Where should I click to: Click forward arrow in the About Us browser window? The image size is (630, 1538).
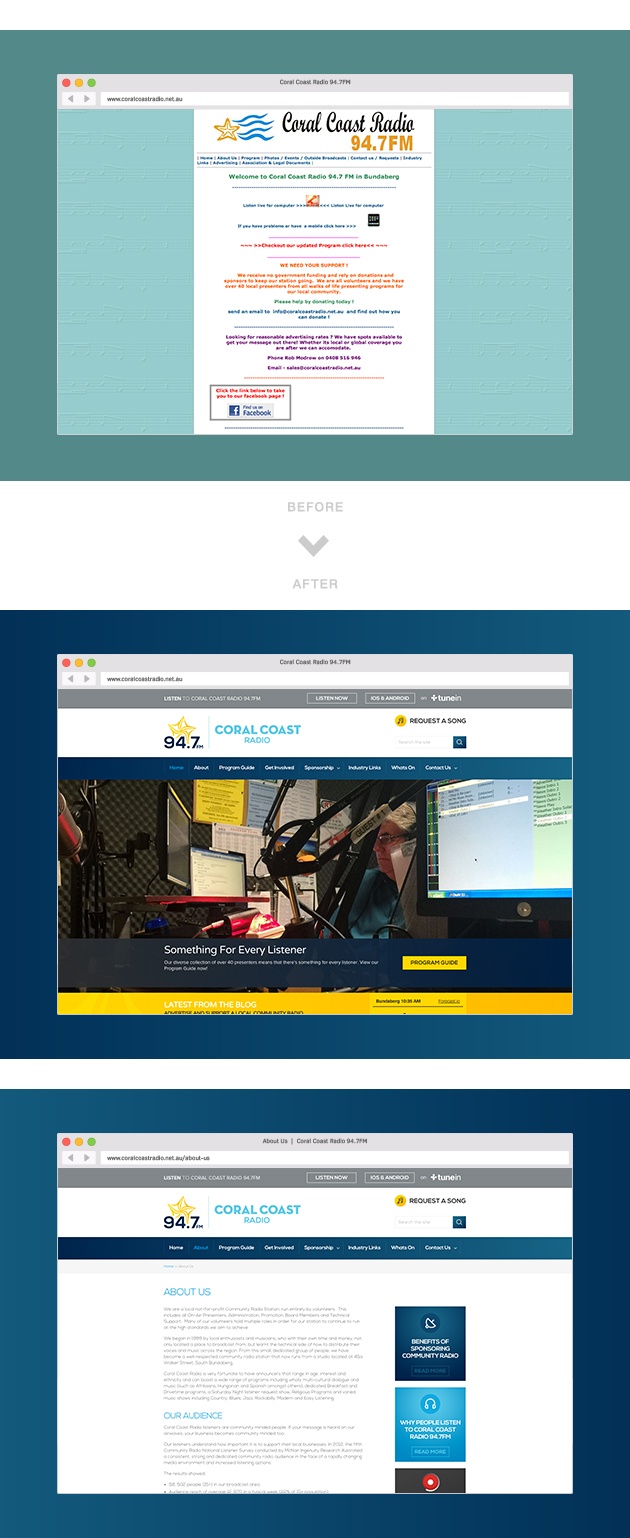tap(87, 1158)
